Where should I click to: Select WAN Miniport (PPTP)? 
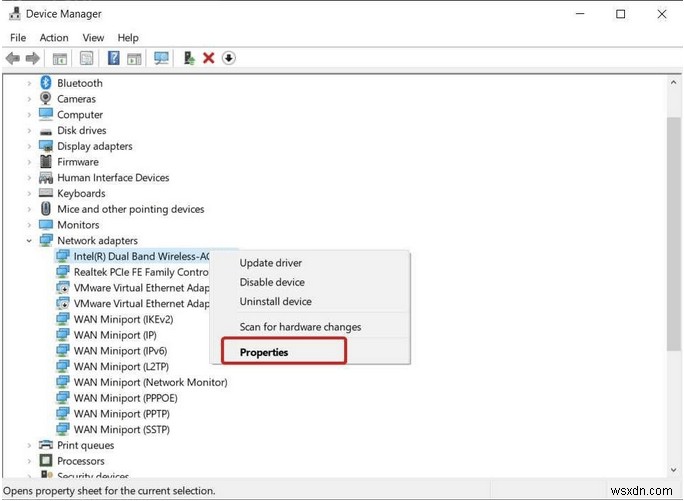[122, 413]
